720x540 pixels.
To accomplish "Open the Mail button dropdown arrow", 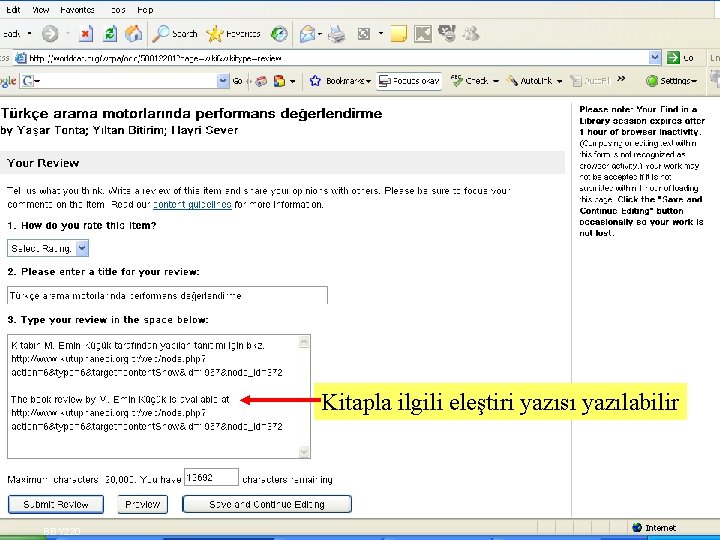I will coord(320,34).
